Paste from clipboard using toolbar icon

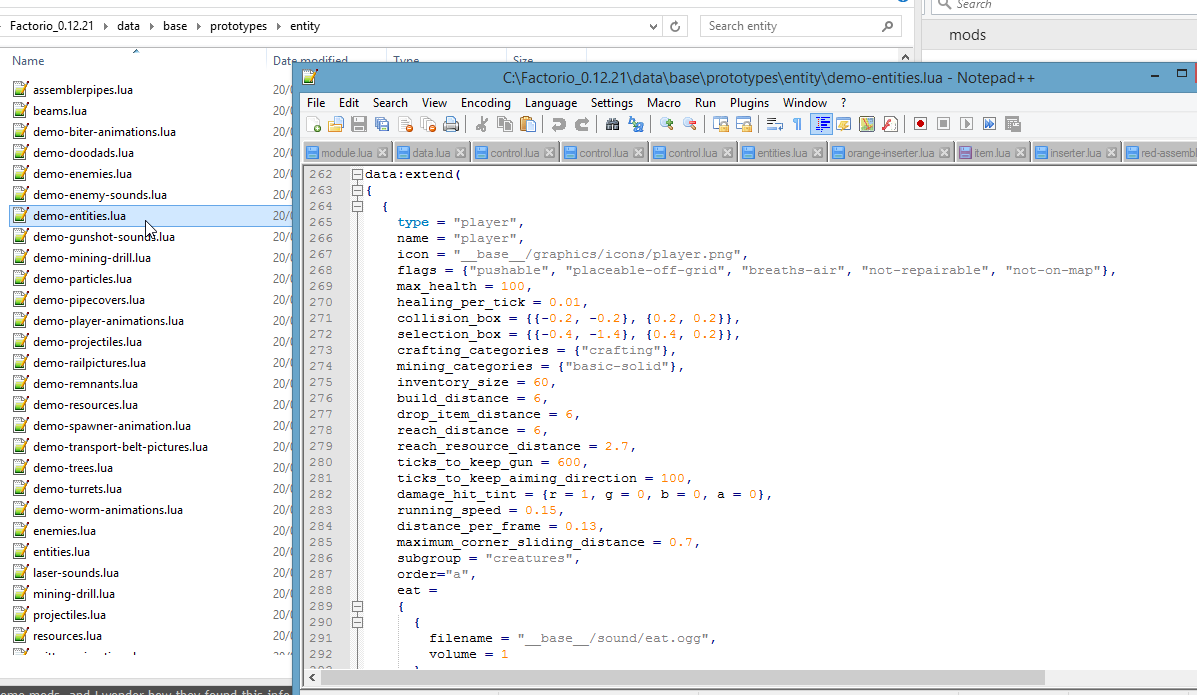coord(528,124)
